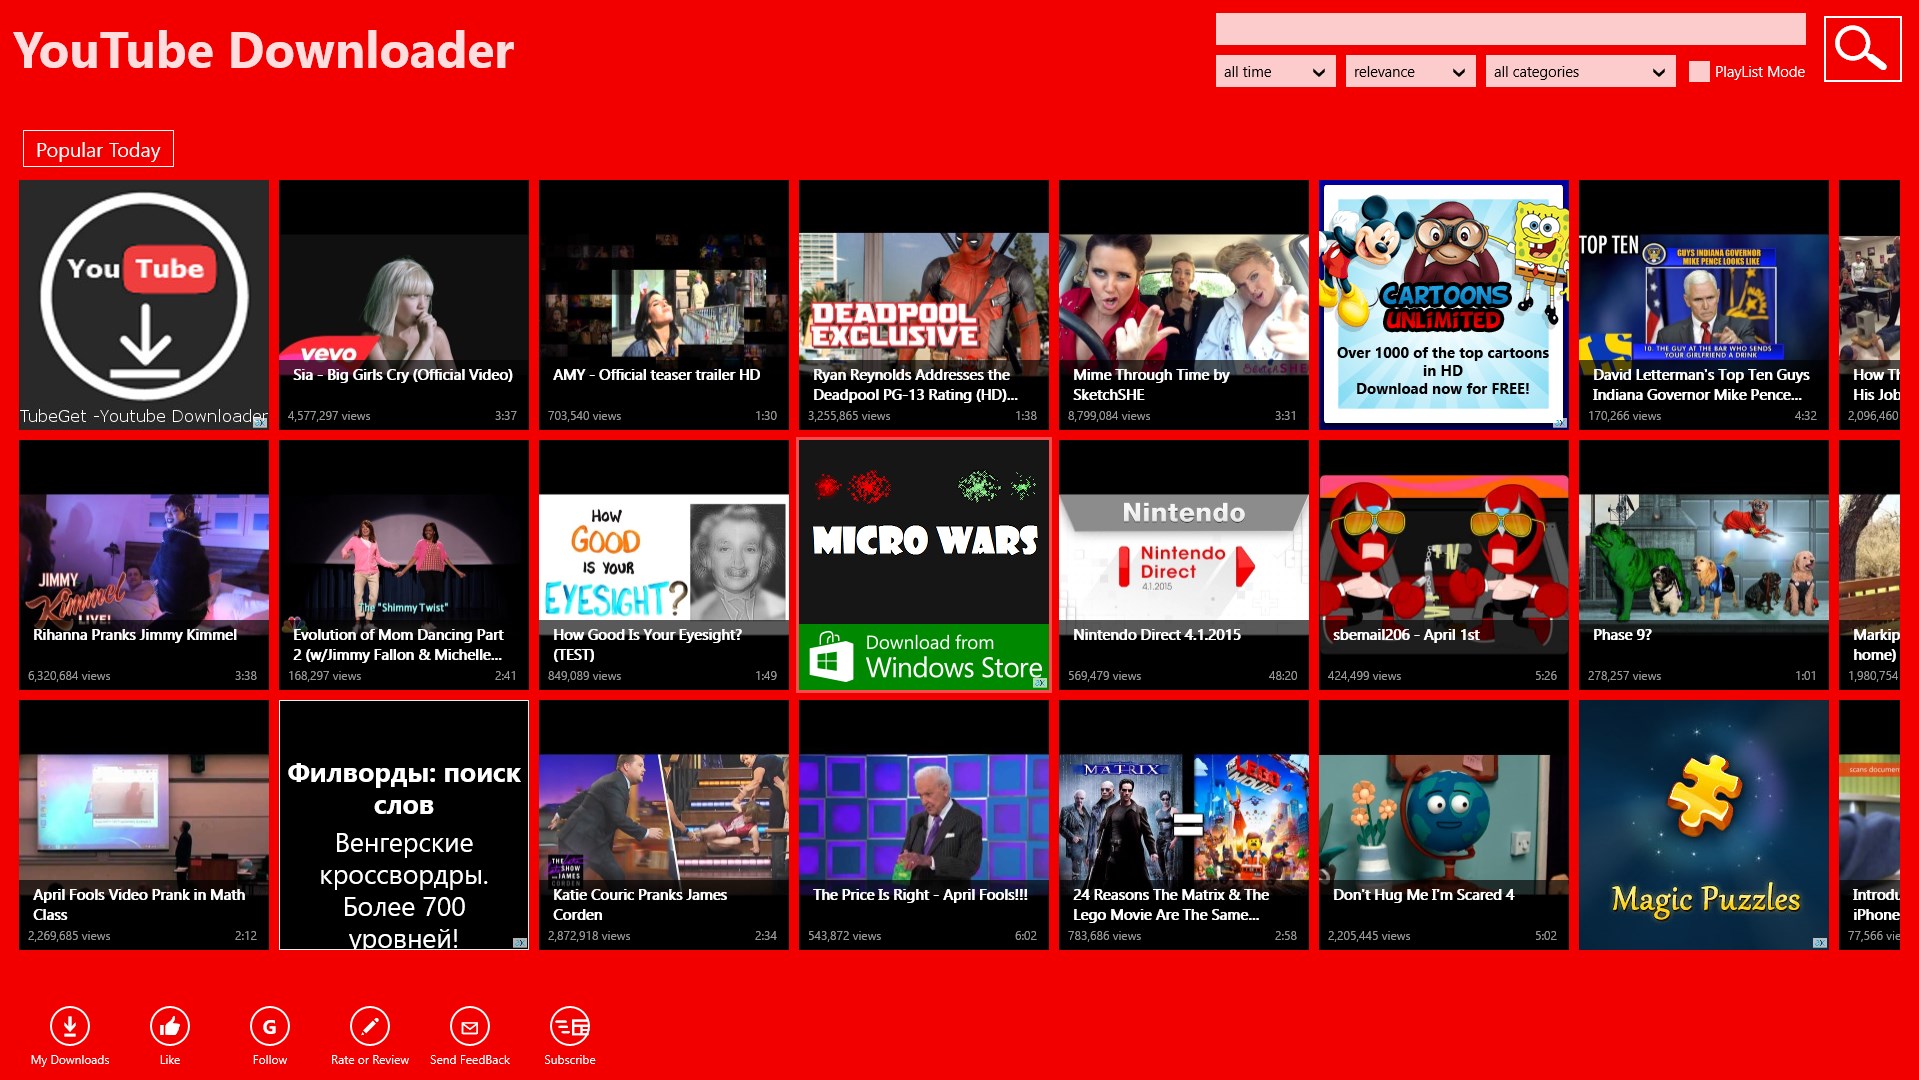1919x1080 pixels.
Task: Open April Fools Video Prank in Math Class
Action: click(144, 825)
